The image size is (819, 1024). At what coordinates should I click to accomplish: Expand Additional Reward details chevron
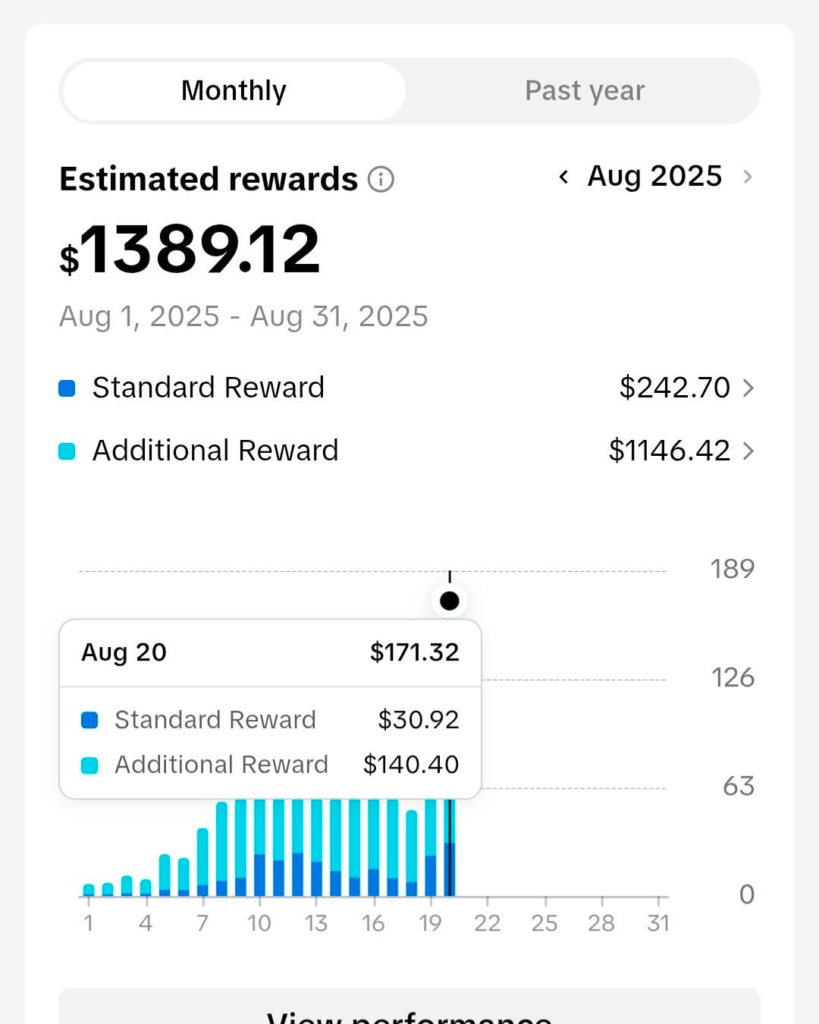point(748,451)
